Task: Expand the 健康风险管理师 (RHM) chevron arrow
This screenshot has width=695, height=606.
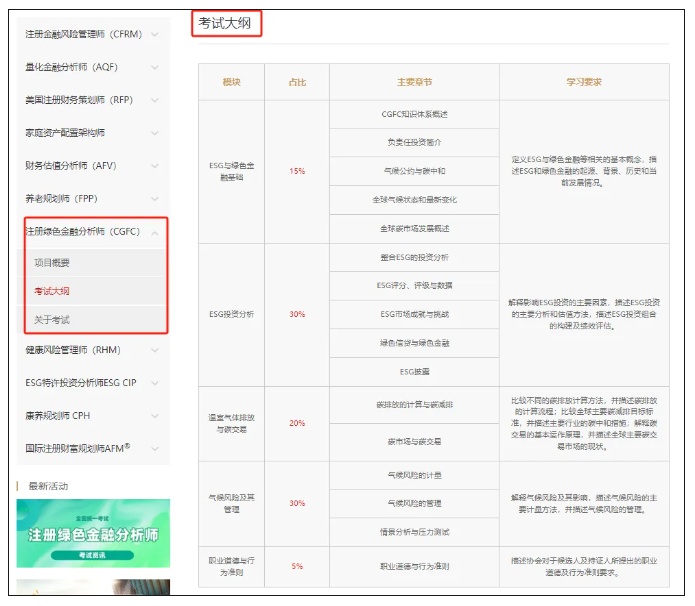Action: 154,350
